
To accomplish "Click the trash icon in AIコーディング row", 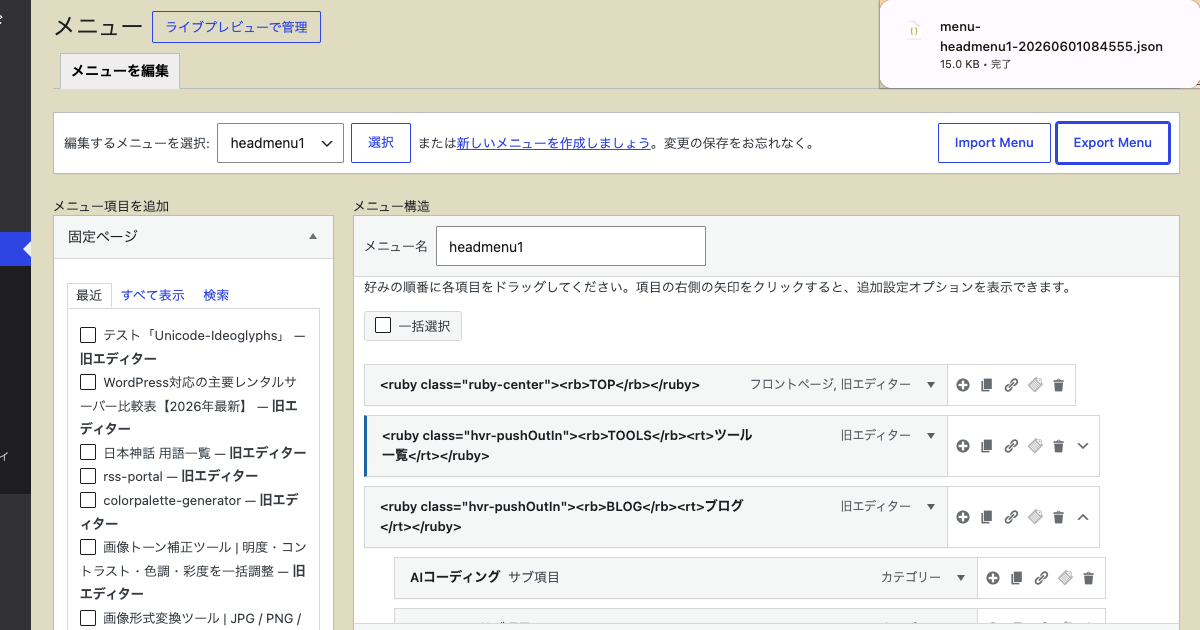I will [x=1089, y=578].
